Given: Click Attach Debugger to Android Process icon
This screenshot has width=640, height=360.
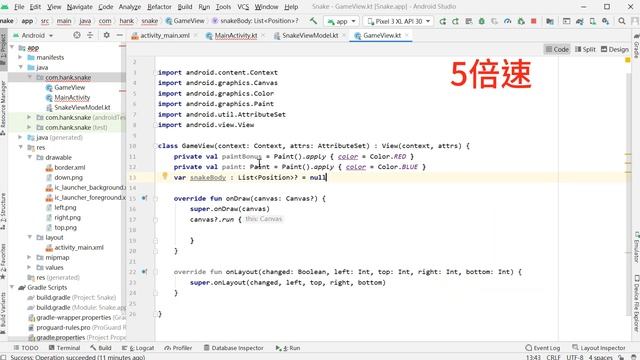Looking at the screenshot, I should coord(521,21).
